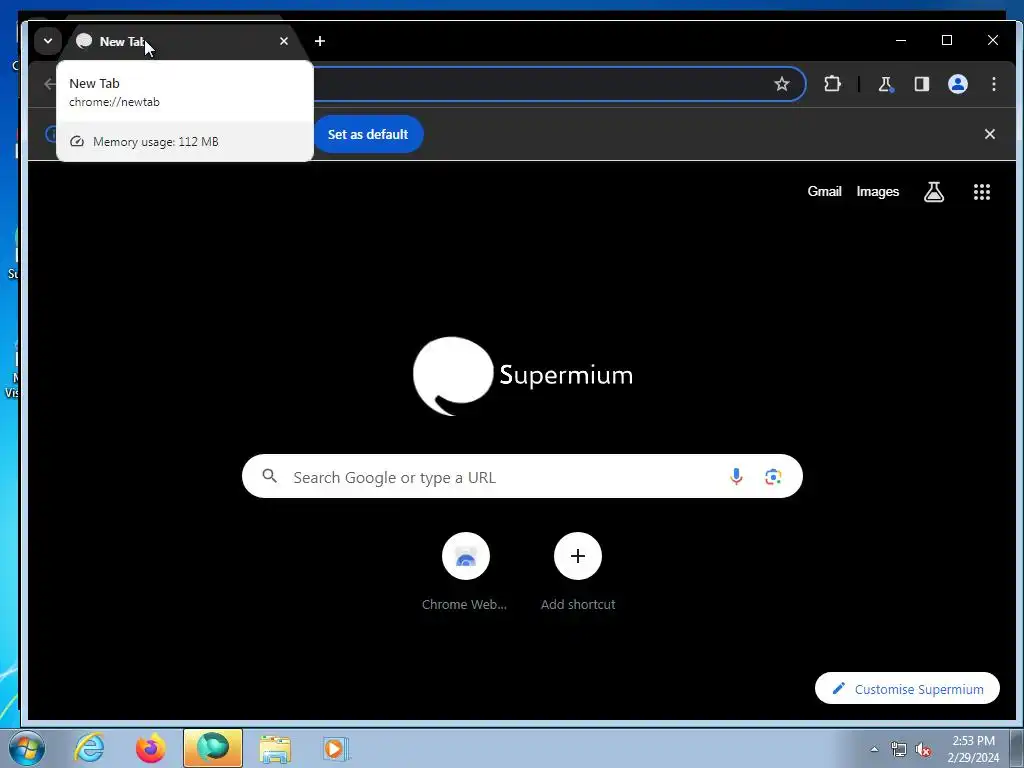Dismiss the default browser infobar
The width and height of the screenshot is (1024, 768).
click(x=989, y=134)
